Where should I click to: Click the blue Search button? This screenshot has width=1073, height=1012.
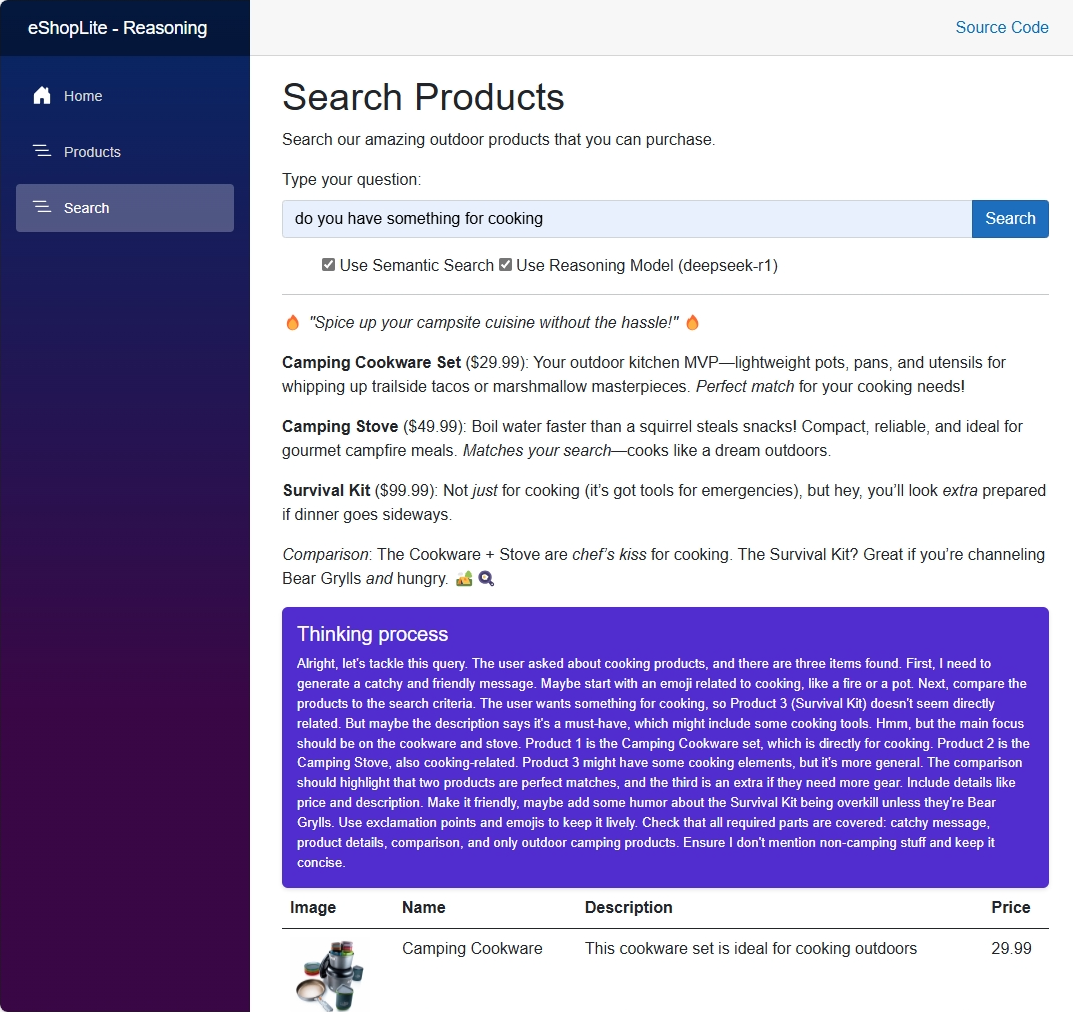pos(1010,218)
